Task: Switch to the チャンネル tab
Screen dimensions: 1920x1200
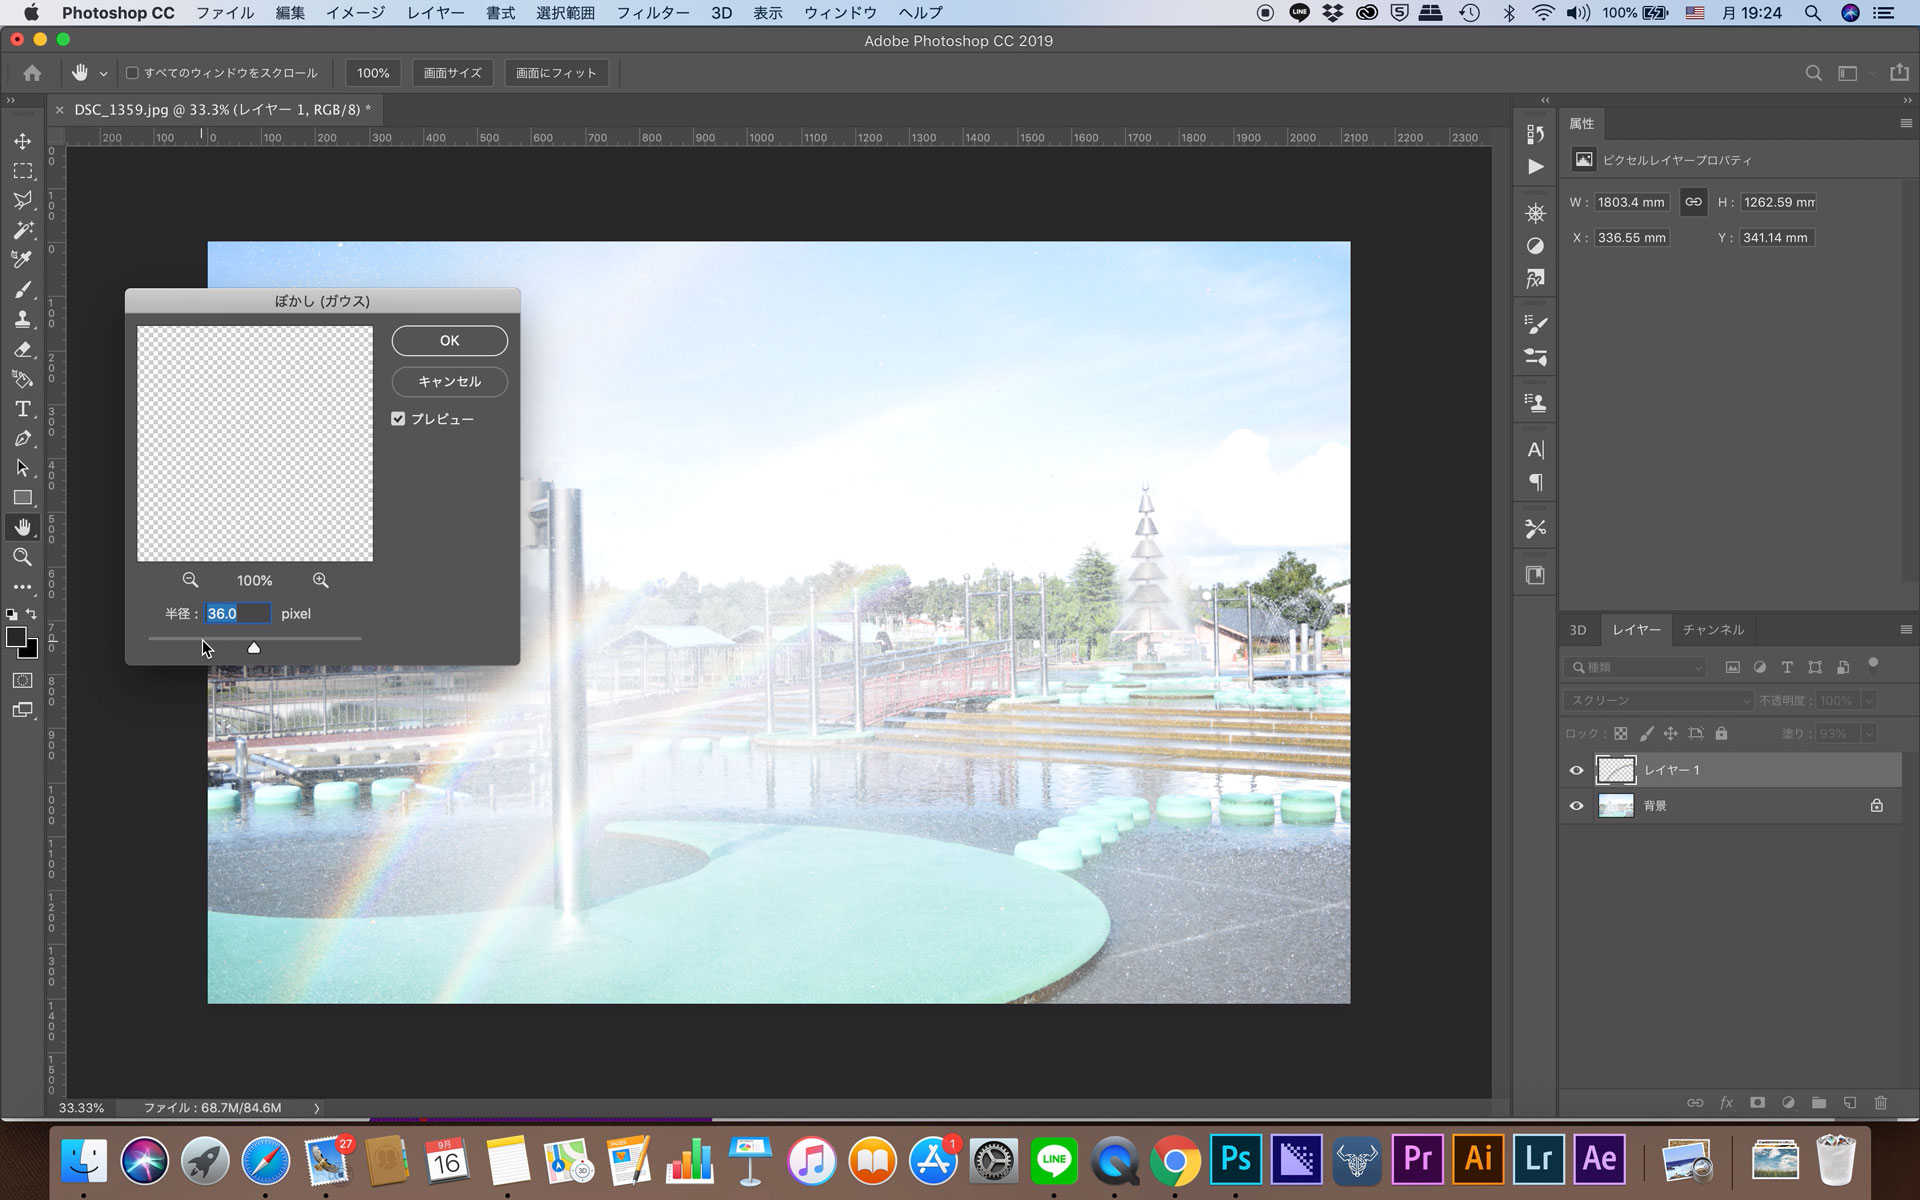Action: click(x=1713, y=629)
